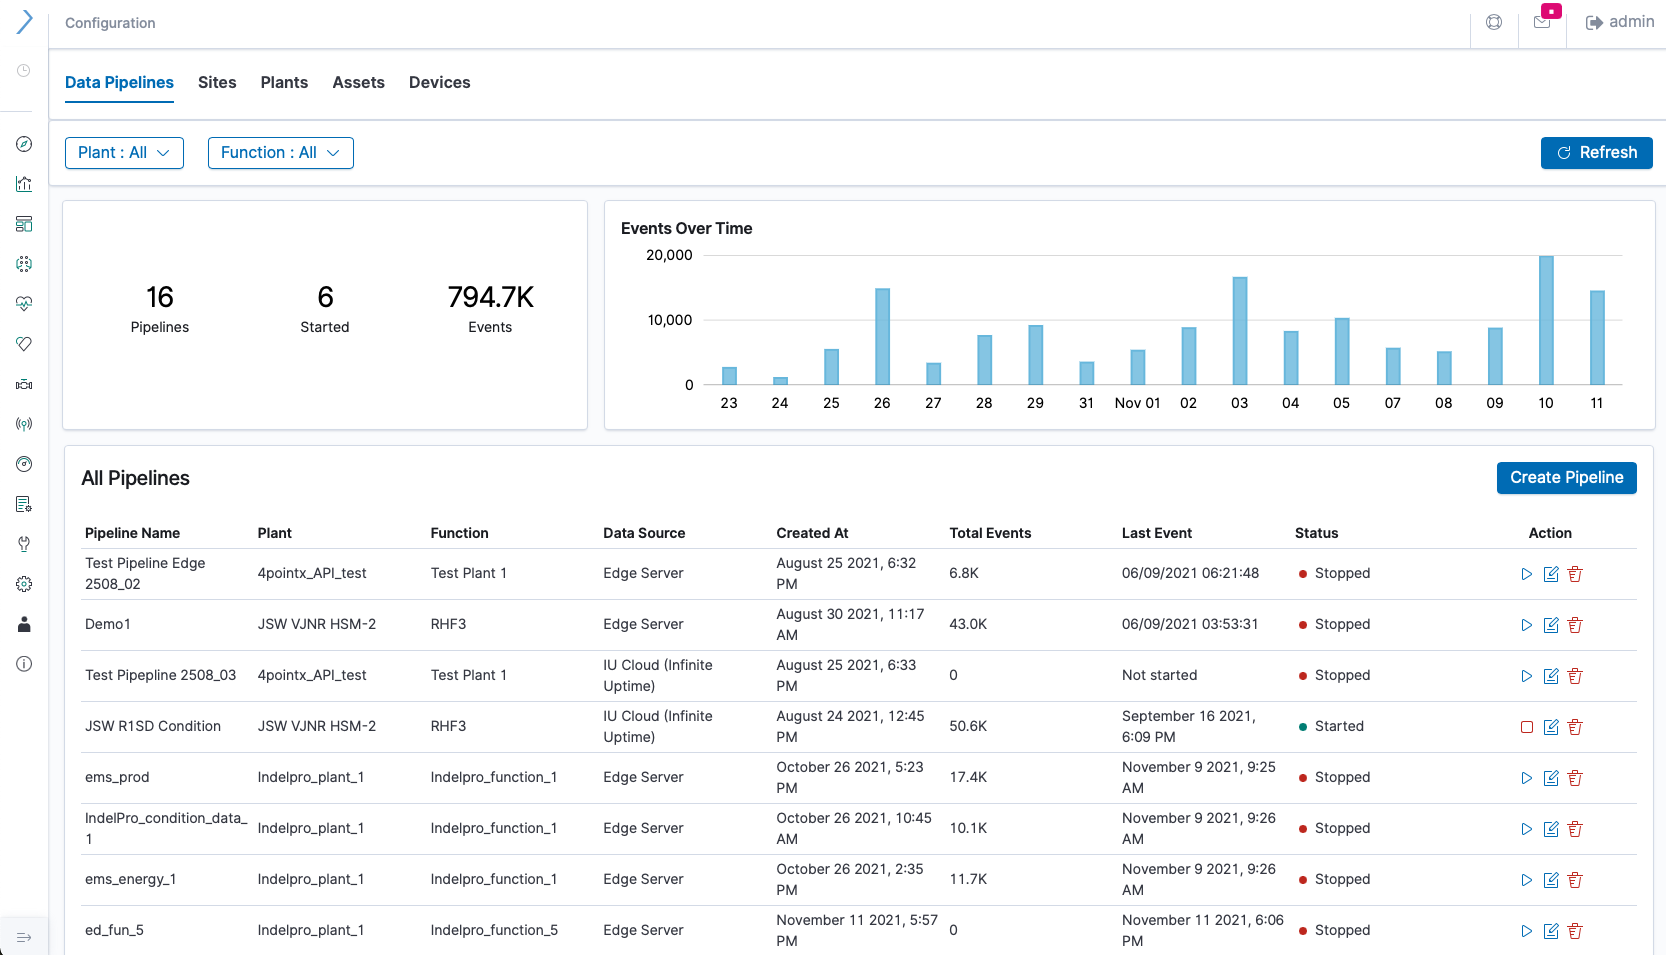The width and height of the screenshot is (1666, 955).
Task: Start the Test Pipeline Edge 2508_02 pipeline
Action: click(x=1526, y=574)
